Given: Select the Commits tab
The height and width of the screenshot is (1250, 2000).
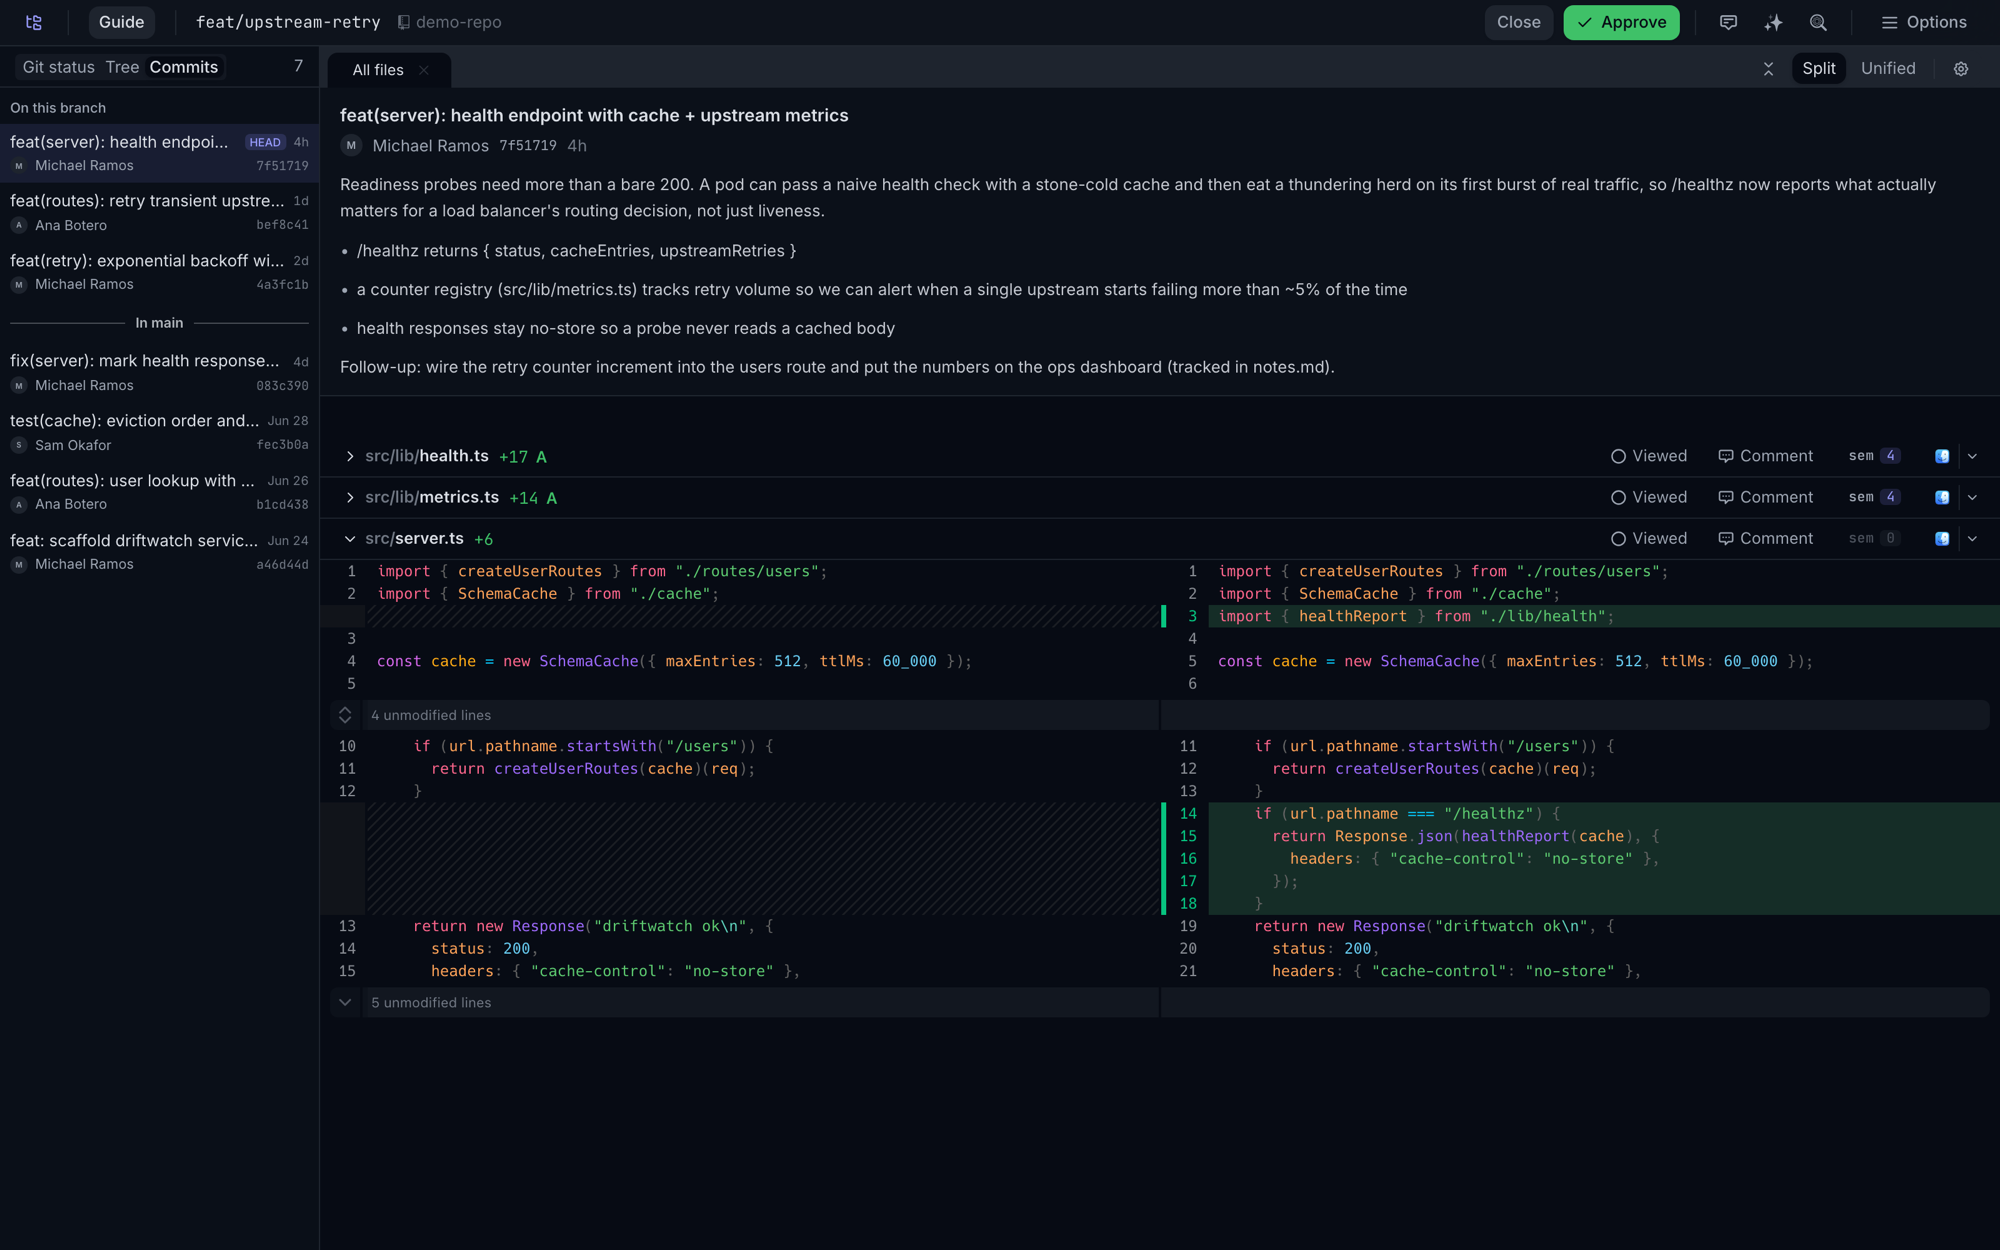Looking at the screenshot, I should pyautogui.click(x=184, y=67).
